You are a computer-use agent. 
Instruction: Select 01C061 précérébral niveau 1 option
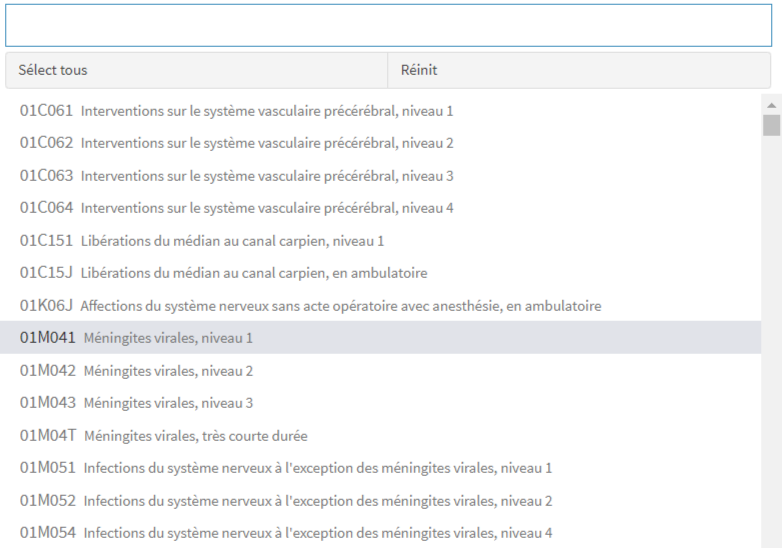(x=237, y=111)
